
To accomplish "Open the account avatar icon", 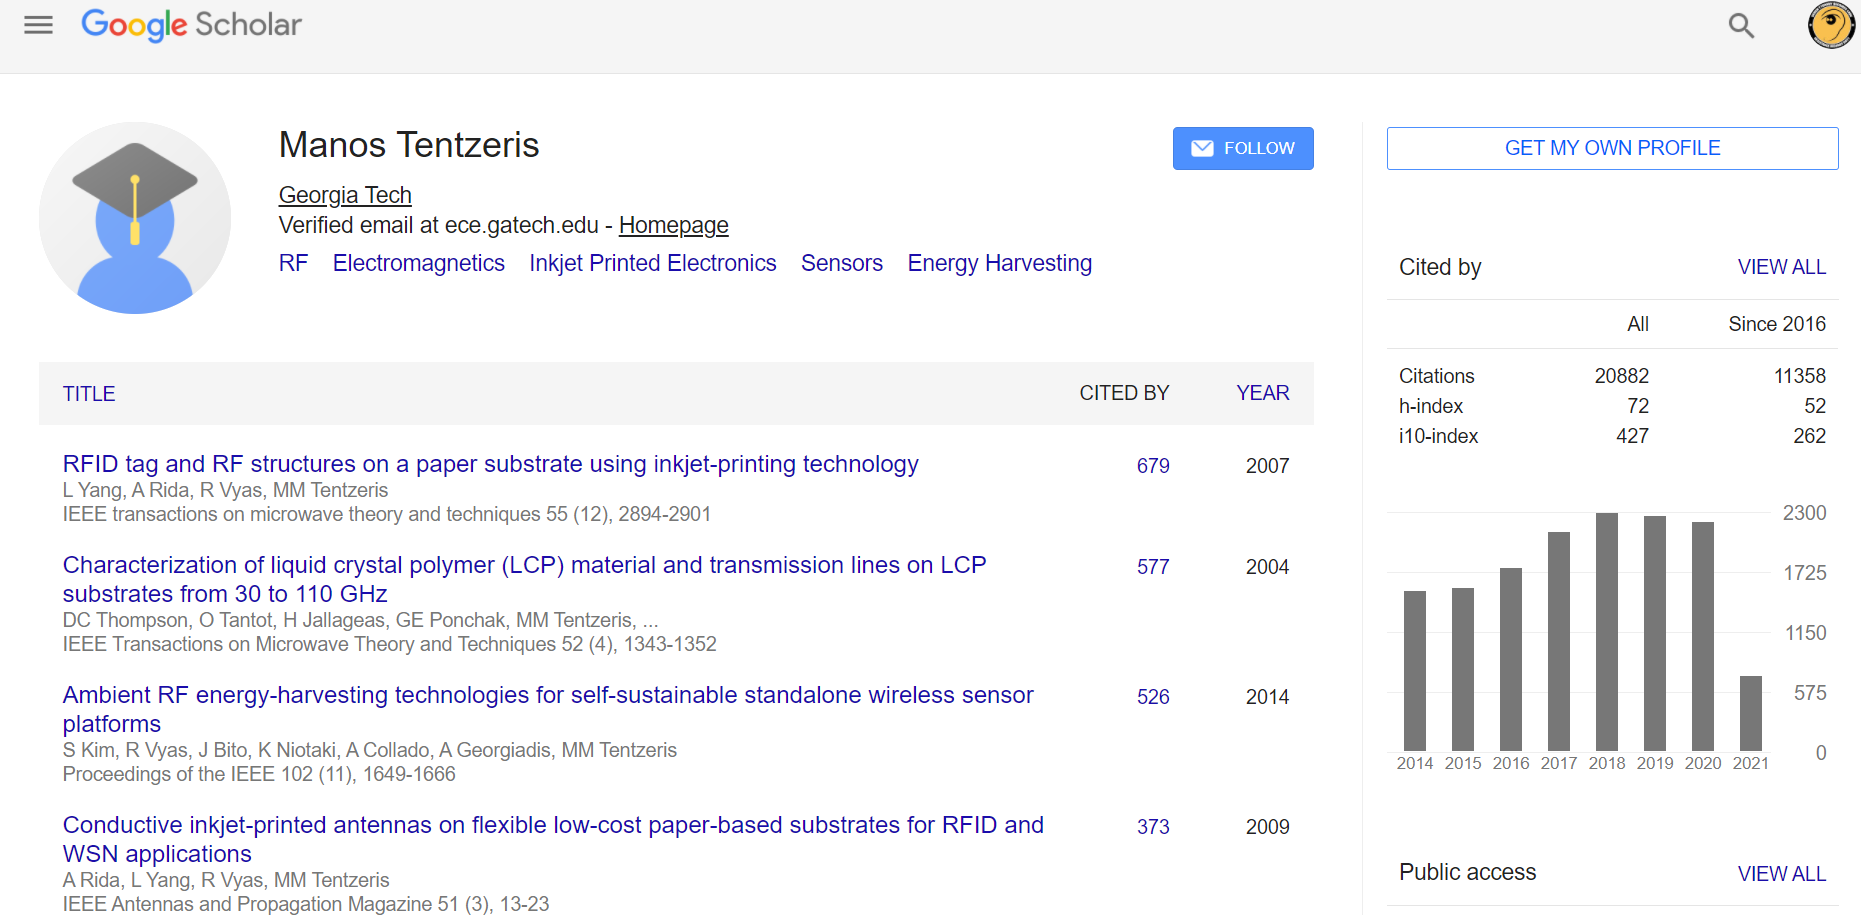I will (x=1830, y=25).
